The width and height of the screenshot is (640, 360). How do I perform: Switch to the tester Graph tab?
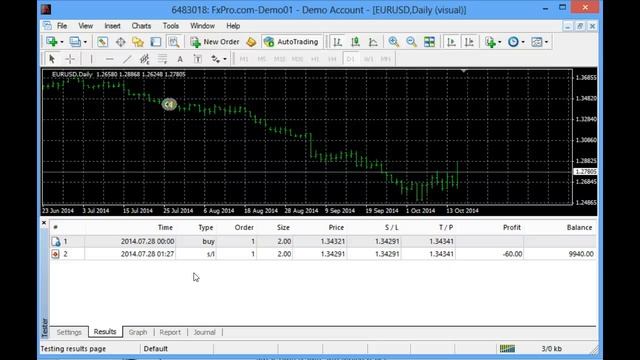138,332
